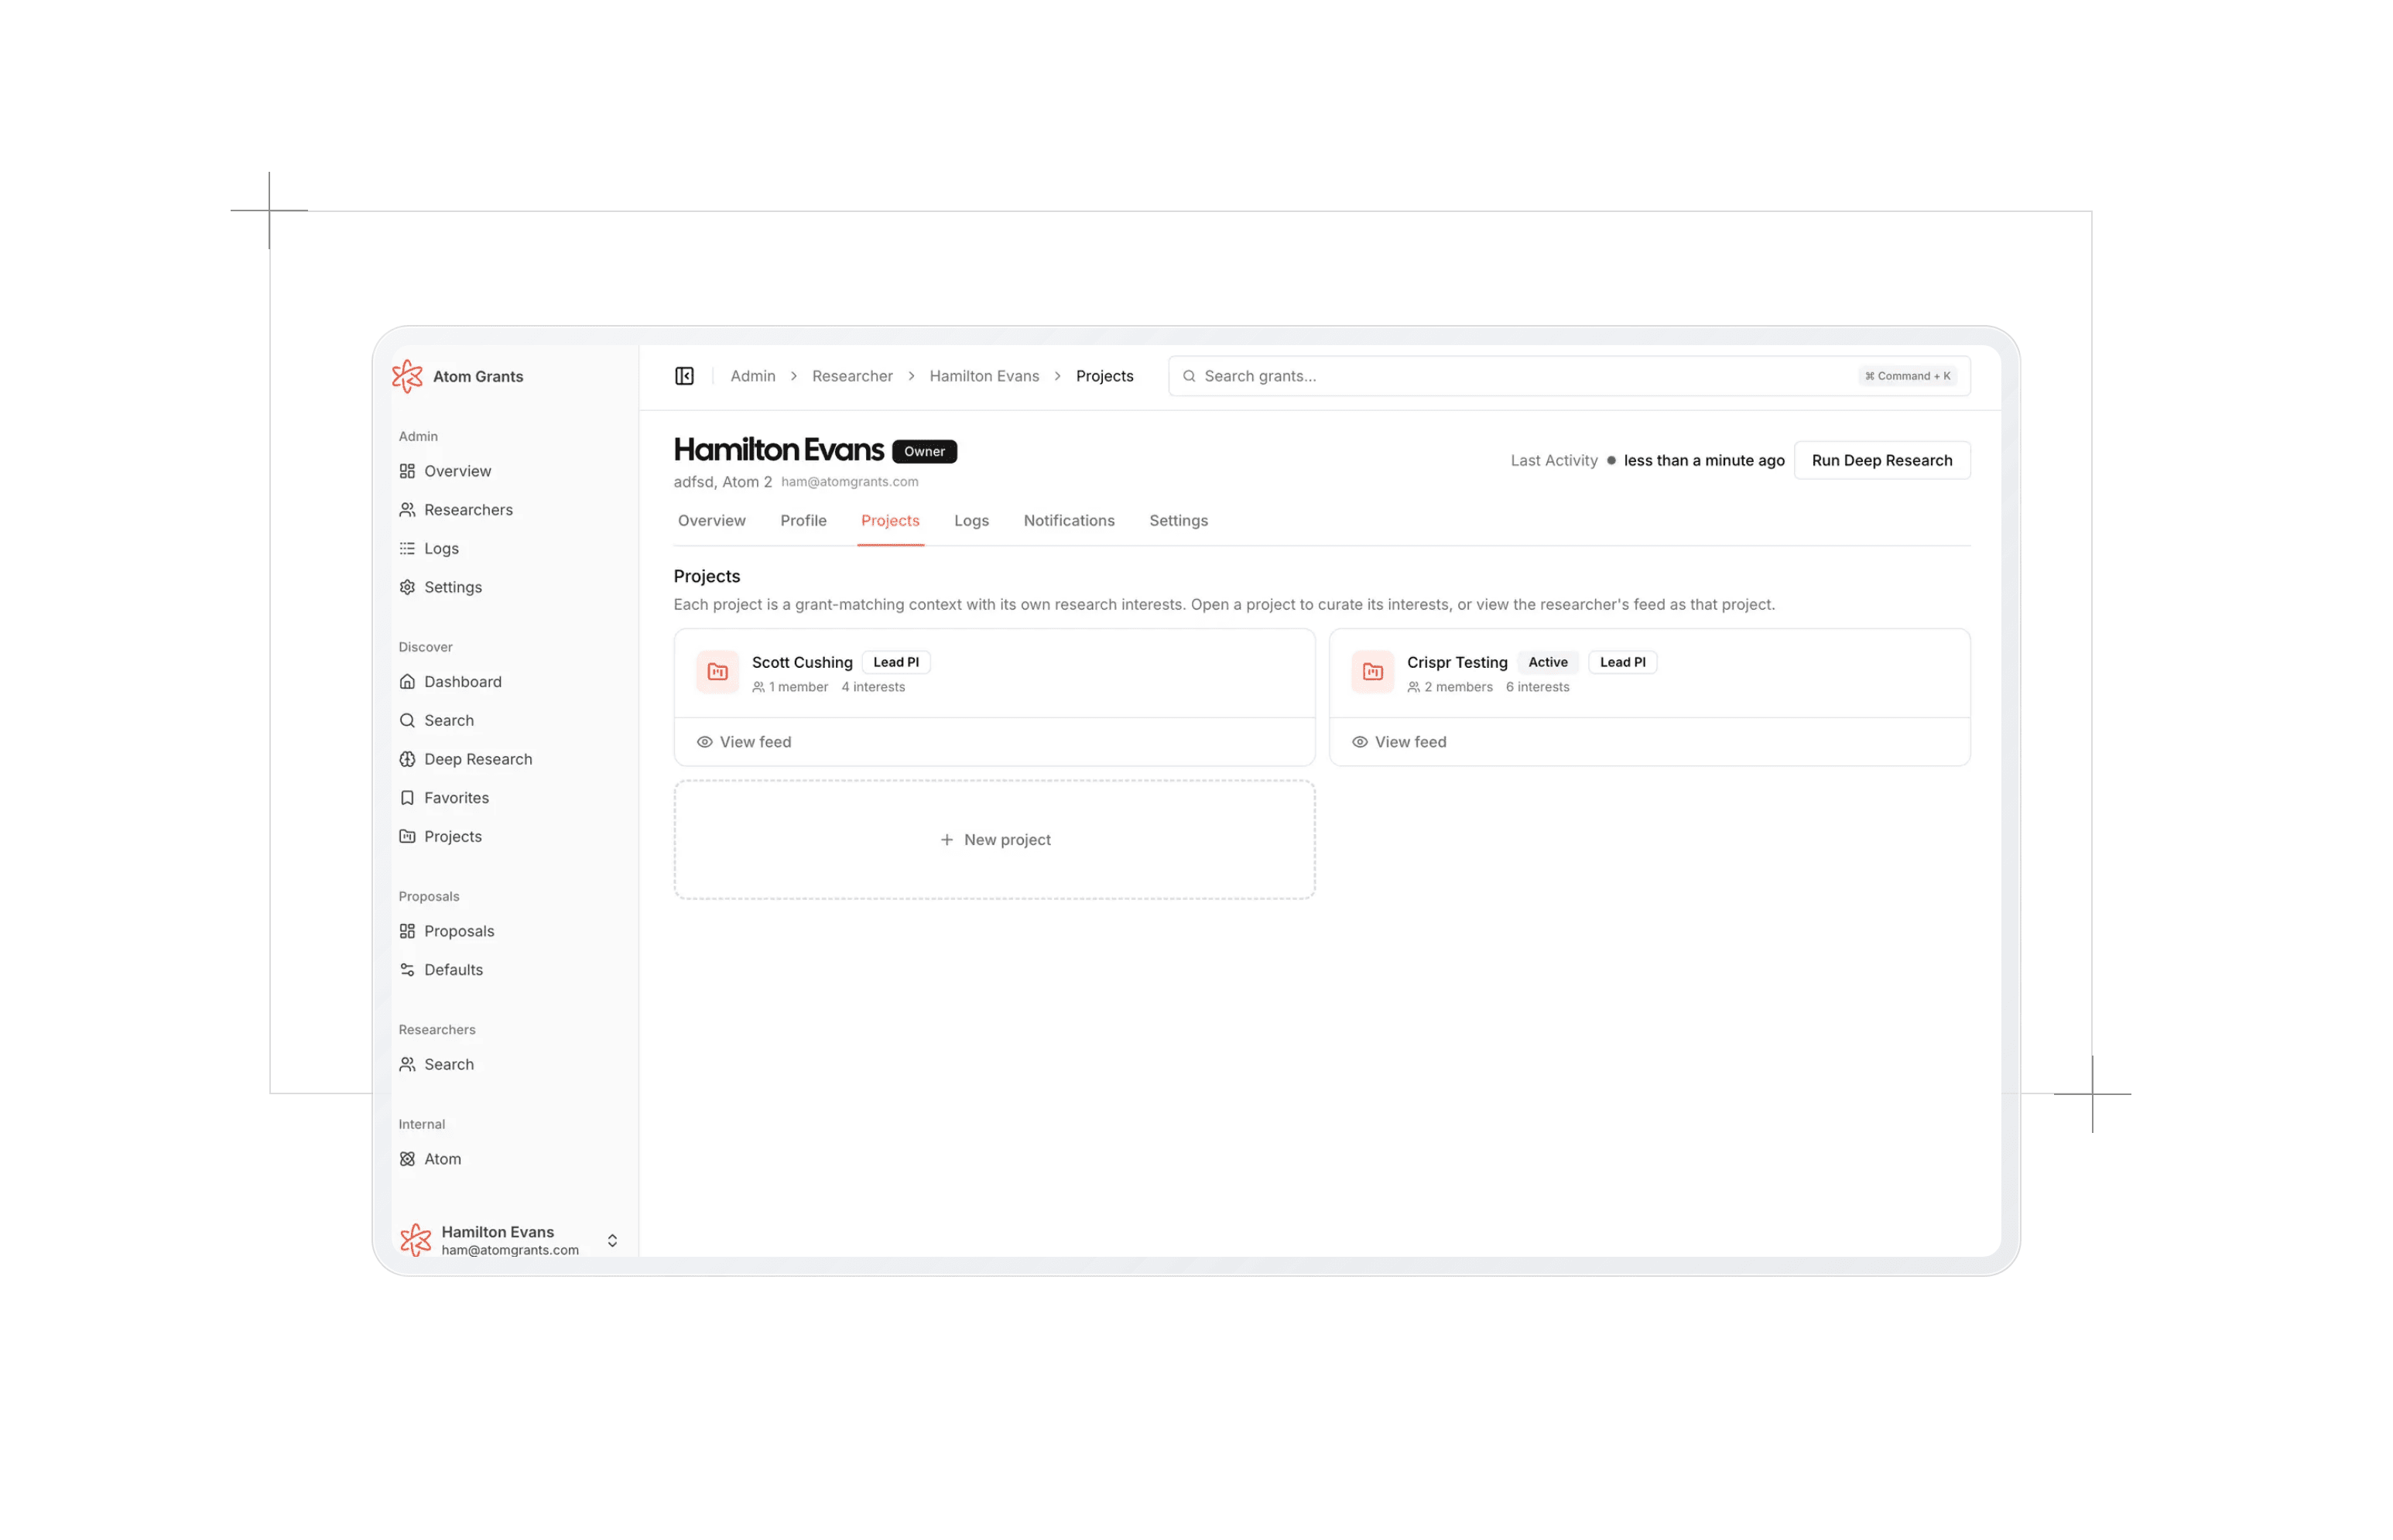
Task: Open Logs in the sidebar
Action: pos(429,548)
